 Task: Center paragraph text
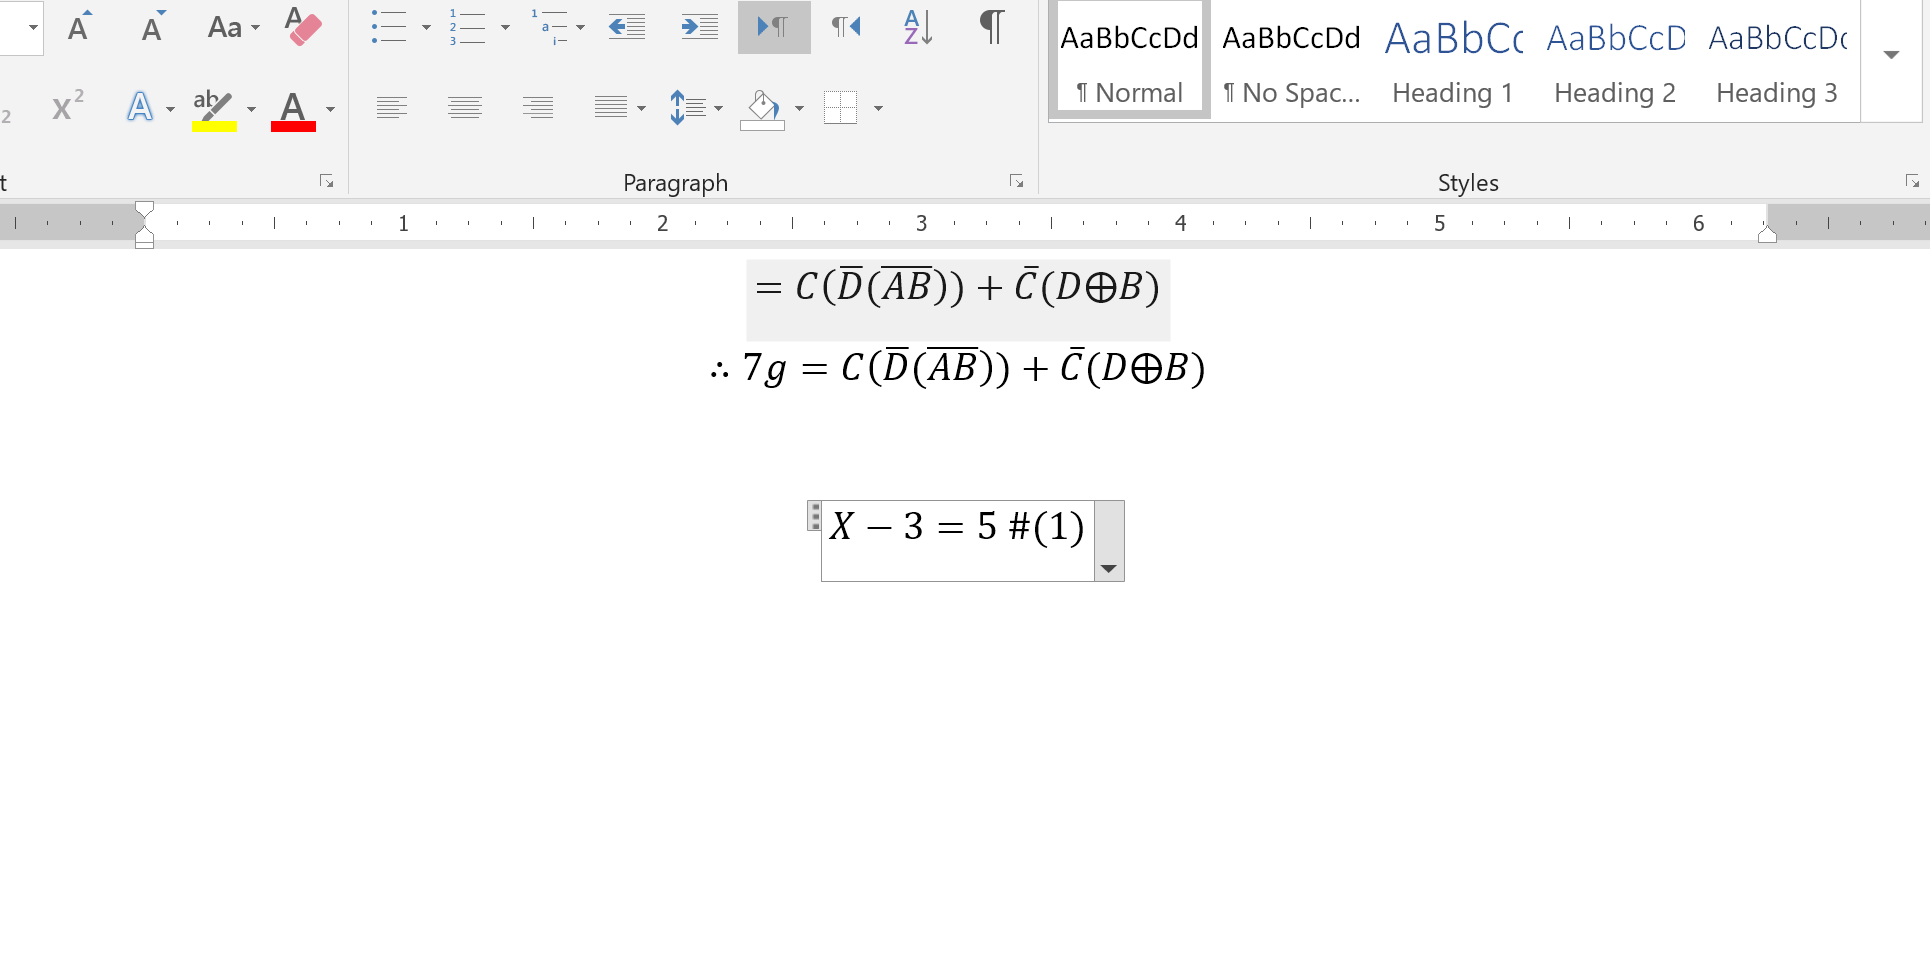coord(465,107)
